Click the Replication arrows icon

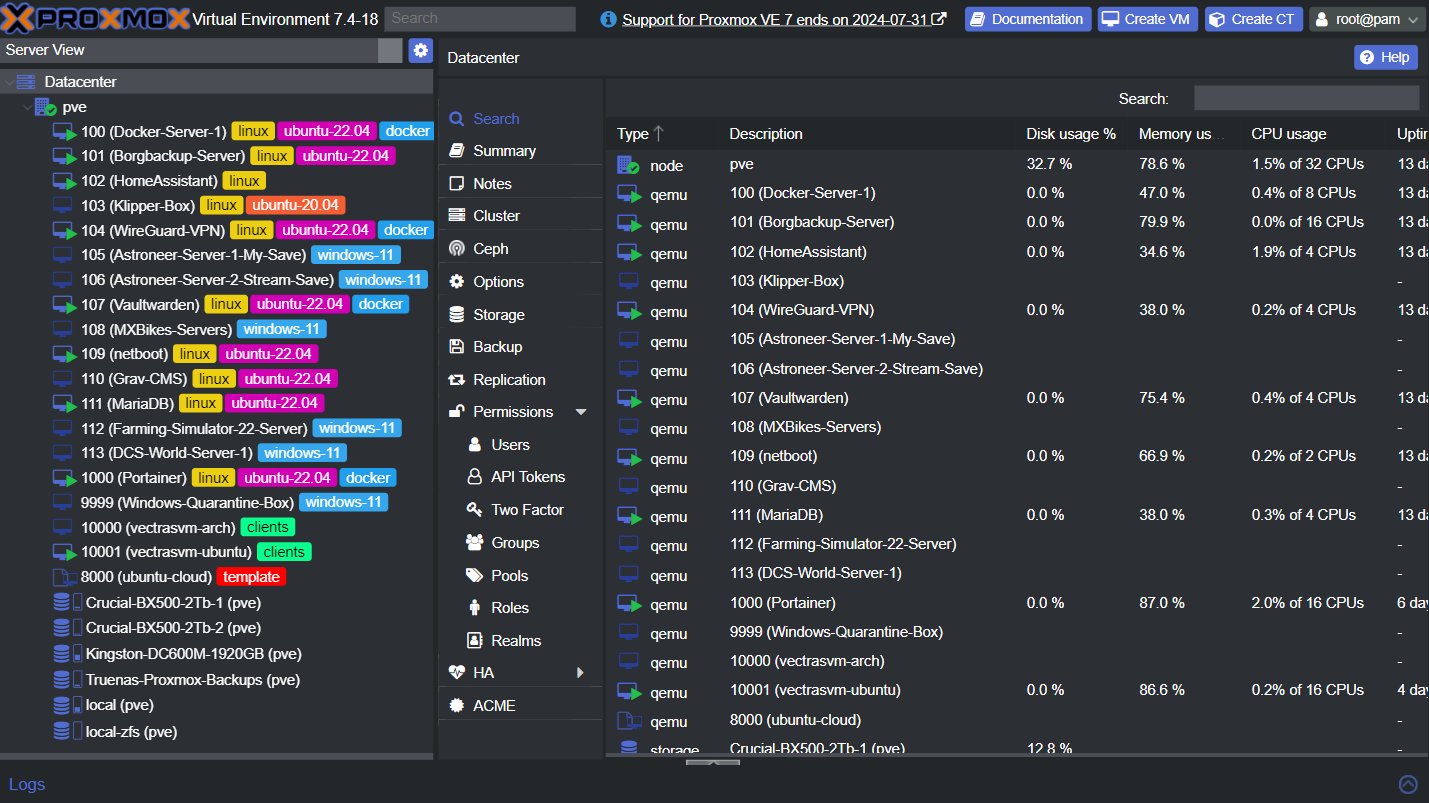(457, 380)
